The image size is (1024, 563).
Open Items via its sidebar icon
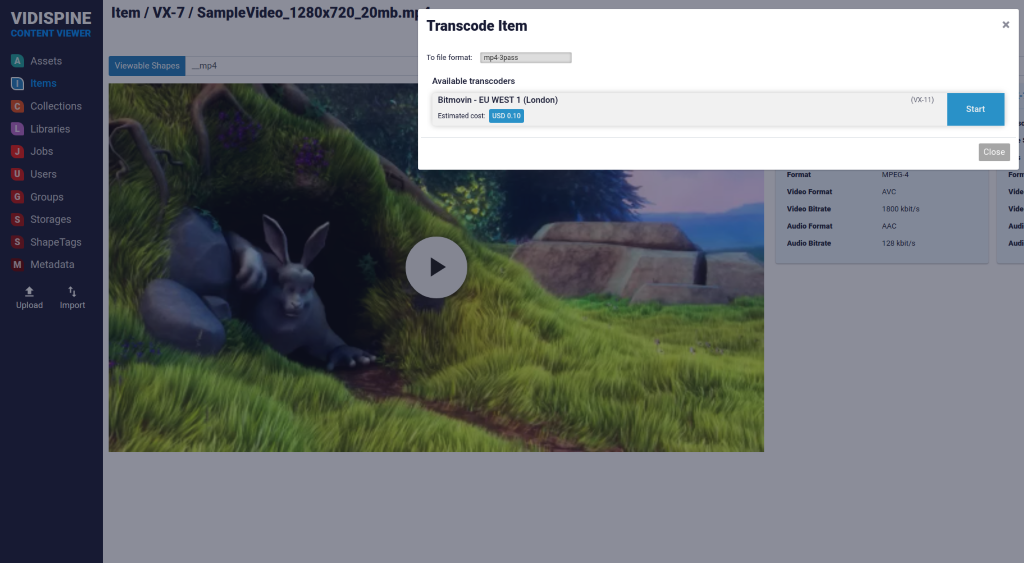pos(17,84)
